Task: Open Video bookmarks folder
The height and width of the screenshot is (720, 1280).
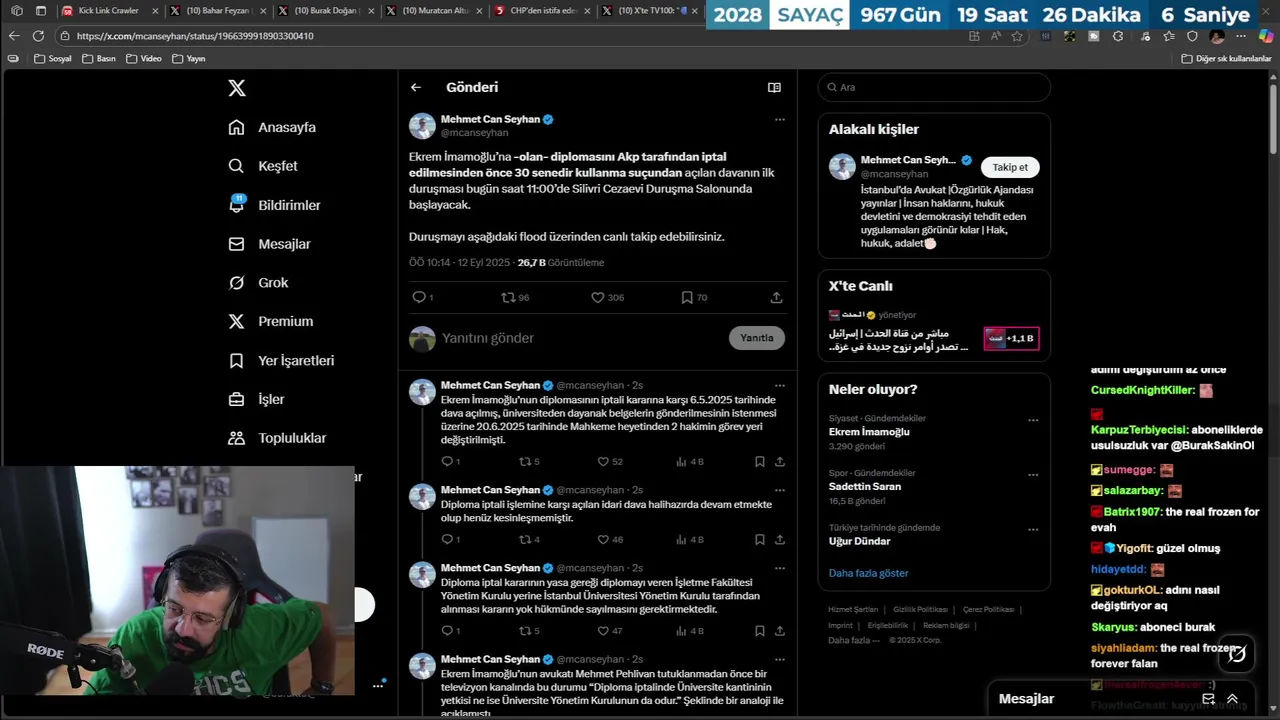Action: pos(144,58)
